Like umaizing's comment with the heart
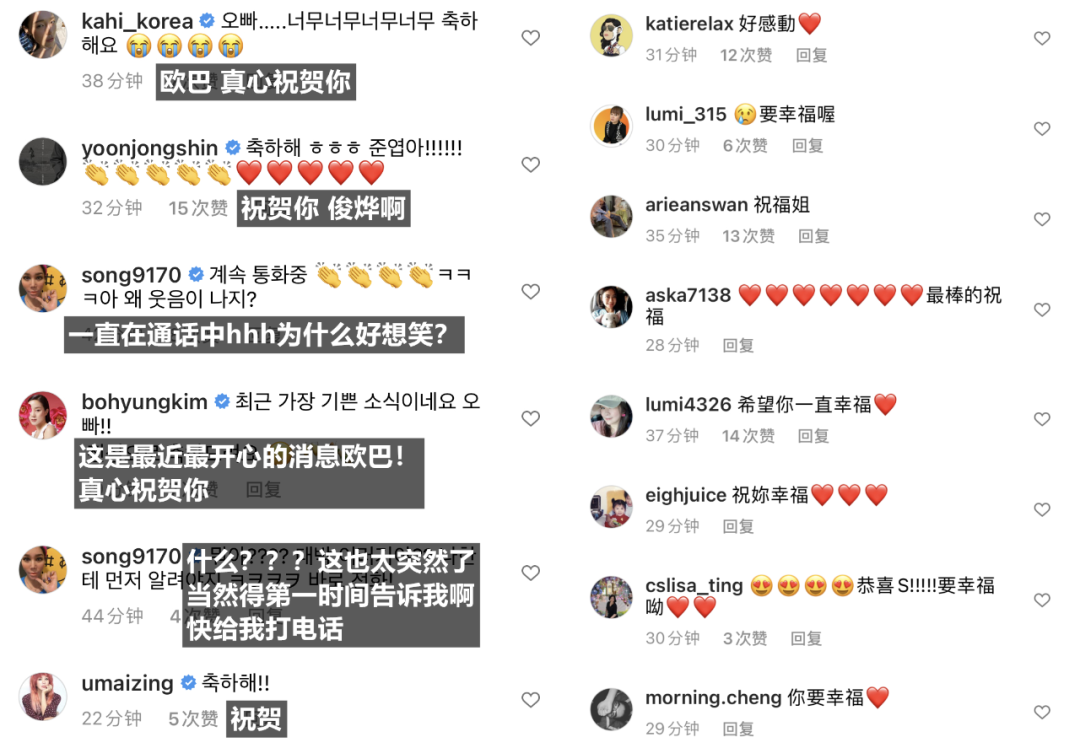The width and height of the screenshot is (1080, 748). (x=530, y=700)
